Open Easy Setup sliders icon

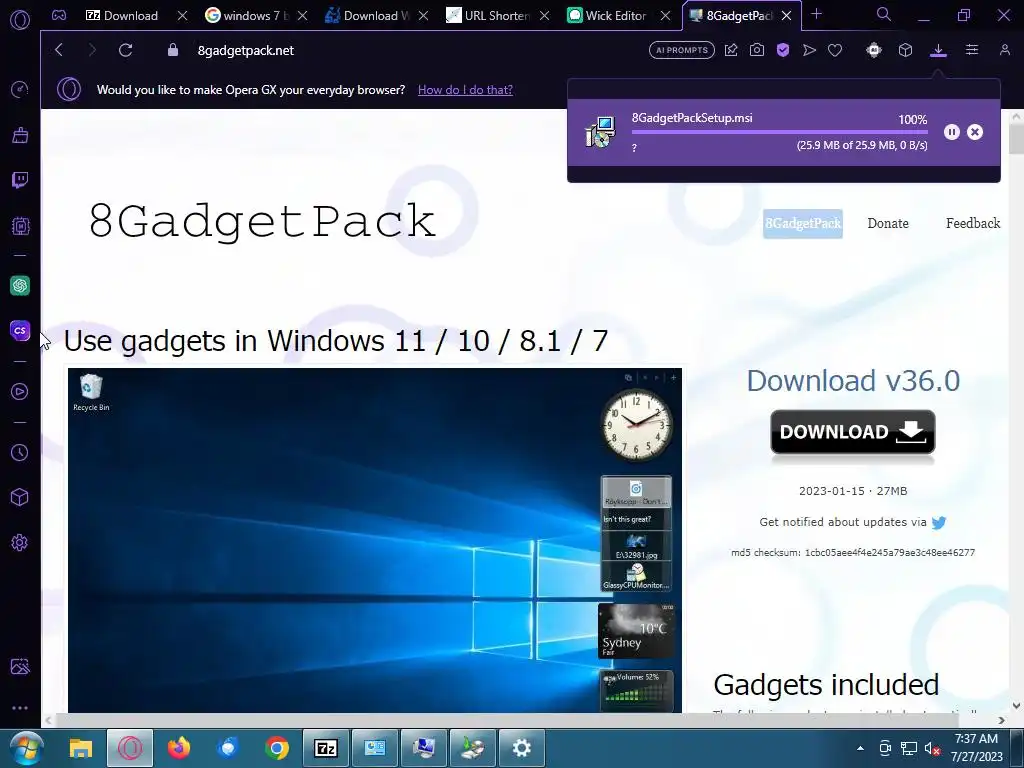pos(972,50)
